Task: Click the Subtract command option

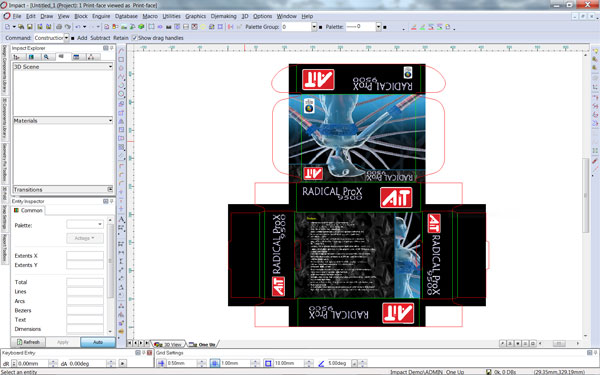Action: pyautogui.click(x=100, y=38)
